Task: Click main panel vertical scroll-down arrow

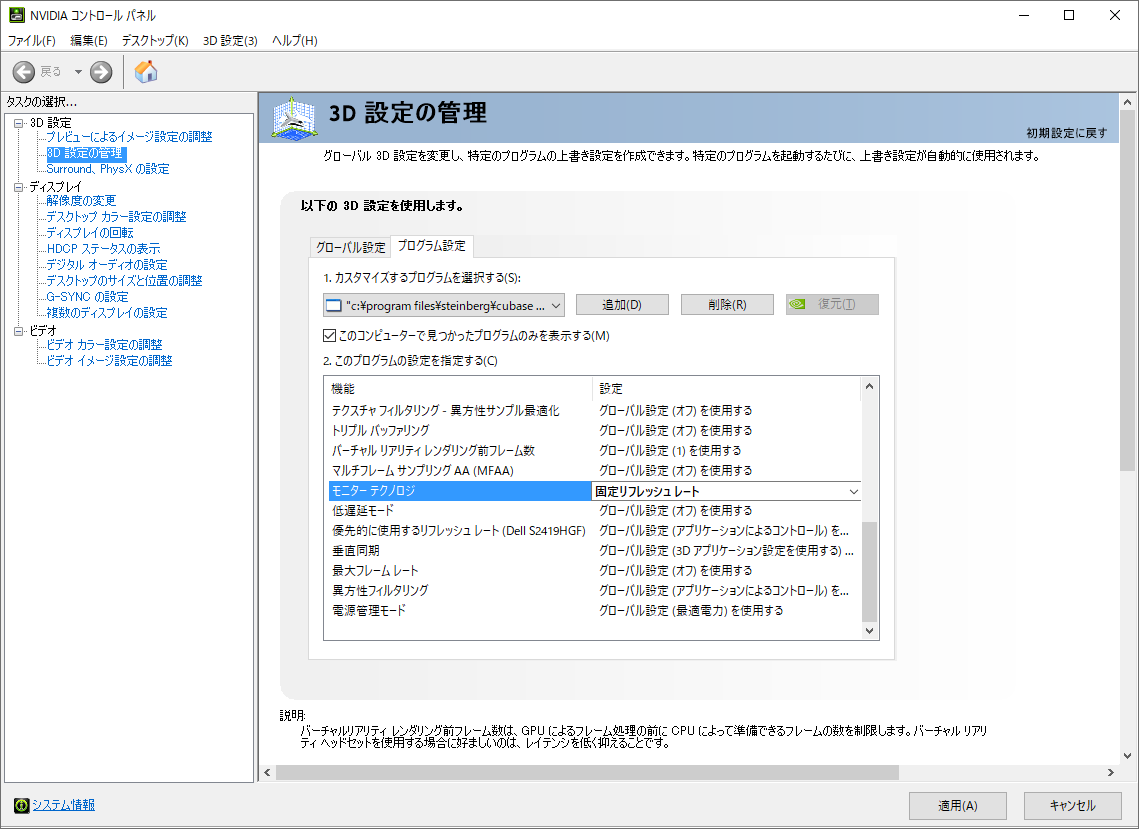Action: tap(1127, 756)
